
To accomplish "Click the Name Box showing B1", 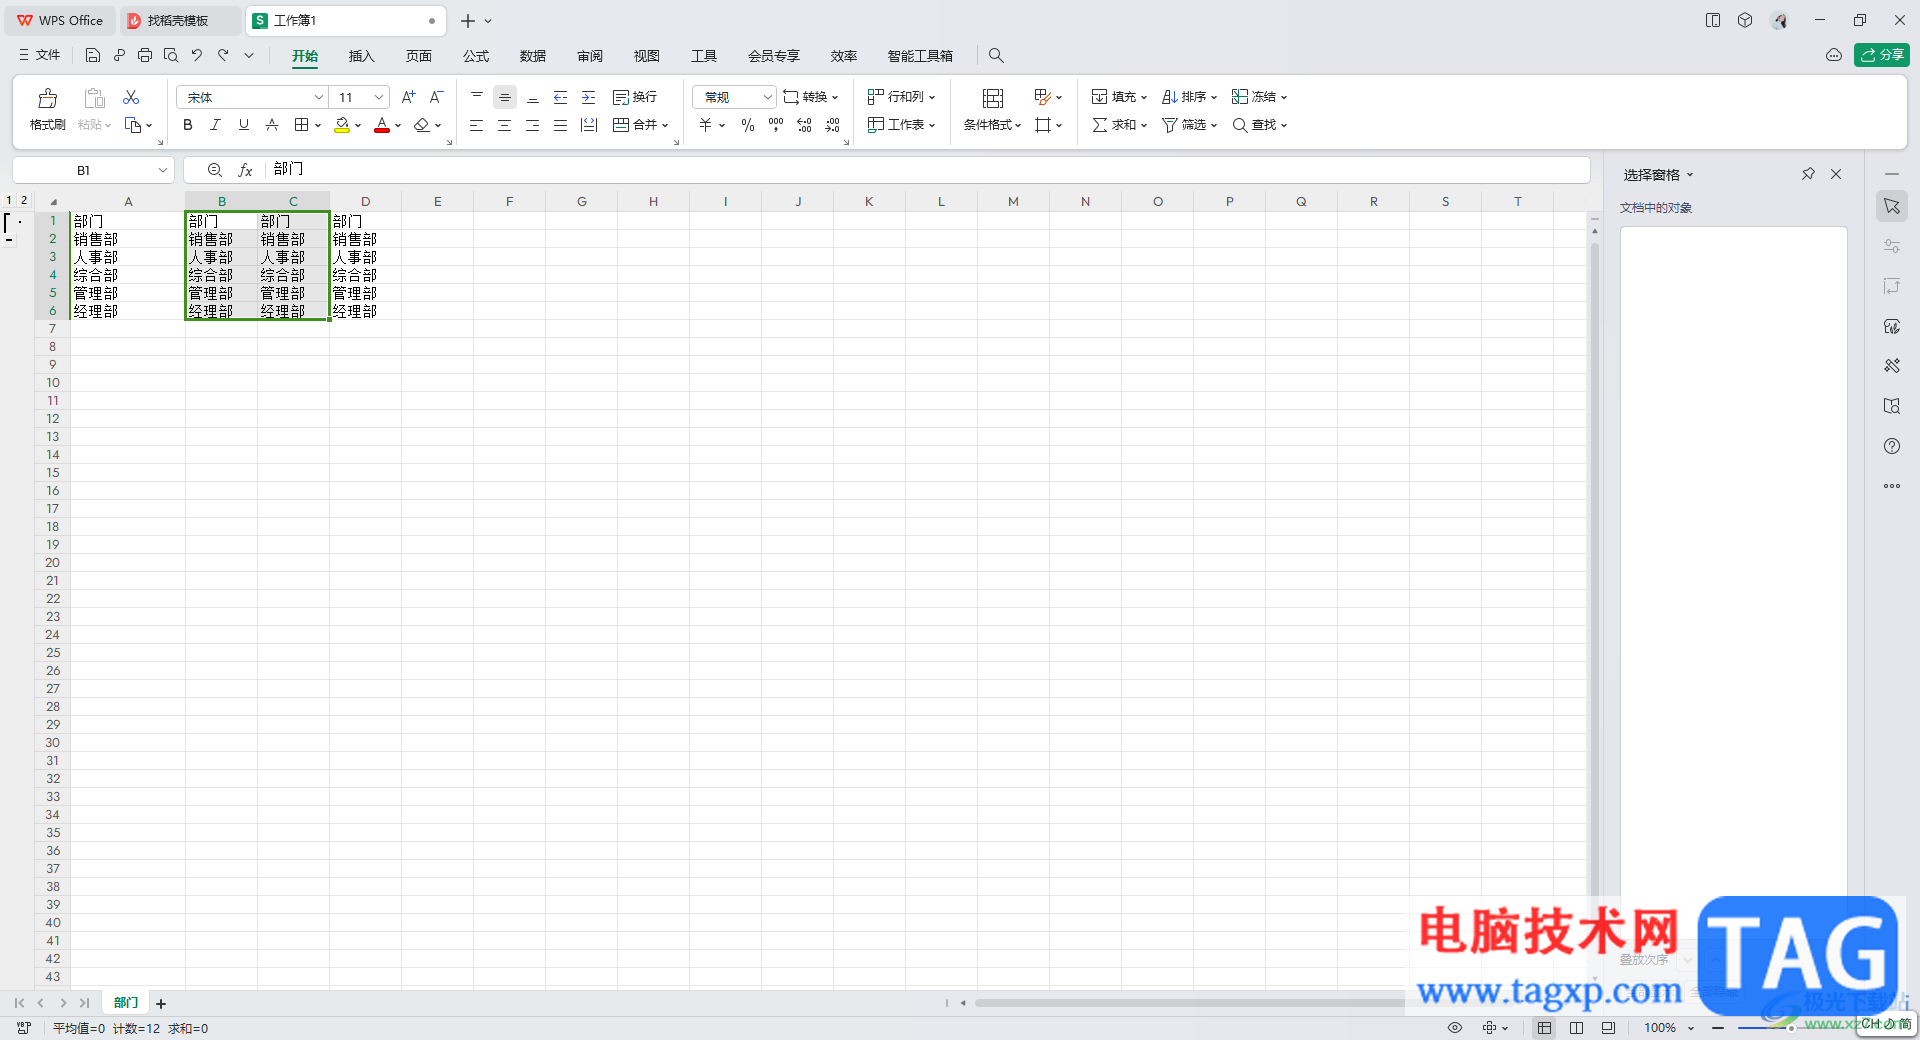I will pyautogui.click(x=93, y=170).
